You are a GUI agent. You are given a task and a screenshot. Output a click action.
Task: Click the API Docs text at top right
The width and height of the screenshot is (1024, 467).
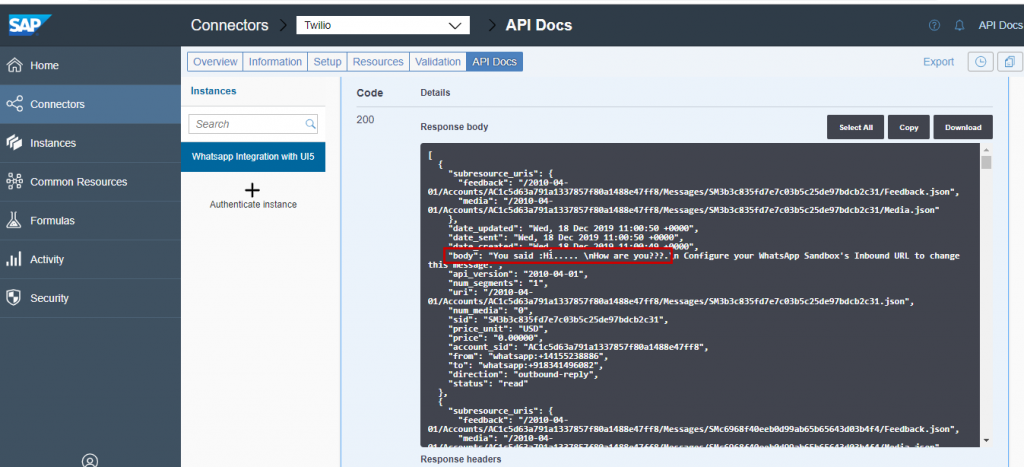pos(1000,25)
